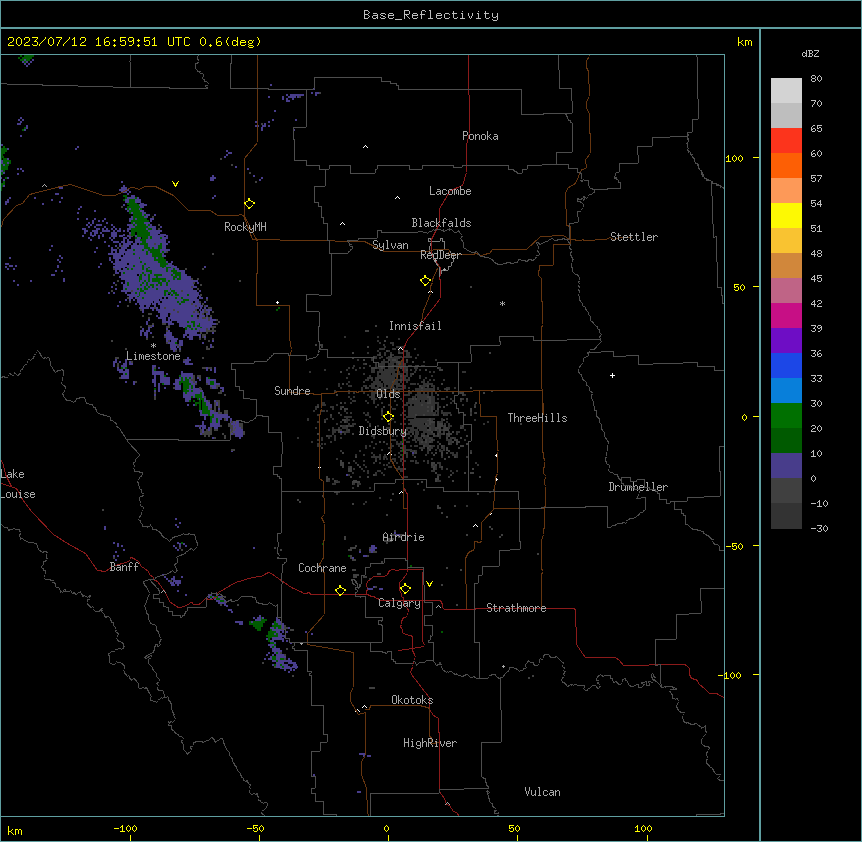Select the bright green 30-20 dBZ legend band
Screen dimensions: 862x842
(786, 416)
